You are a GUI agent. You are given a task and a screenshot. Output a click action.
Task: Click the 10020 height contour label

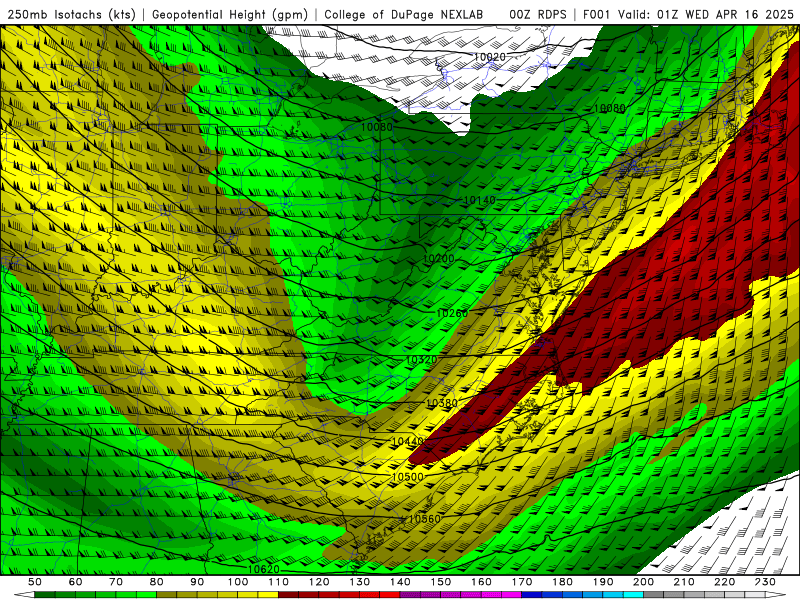490,57
